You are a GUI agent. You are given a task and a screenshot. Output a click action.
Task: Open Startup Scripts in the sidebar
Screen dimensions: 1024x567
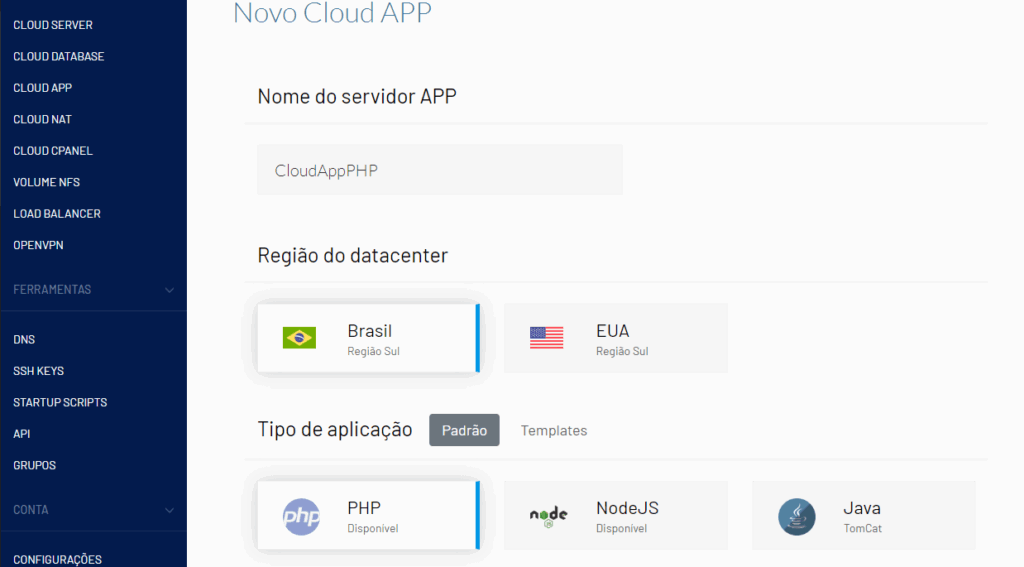[x=60, y=402]
